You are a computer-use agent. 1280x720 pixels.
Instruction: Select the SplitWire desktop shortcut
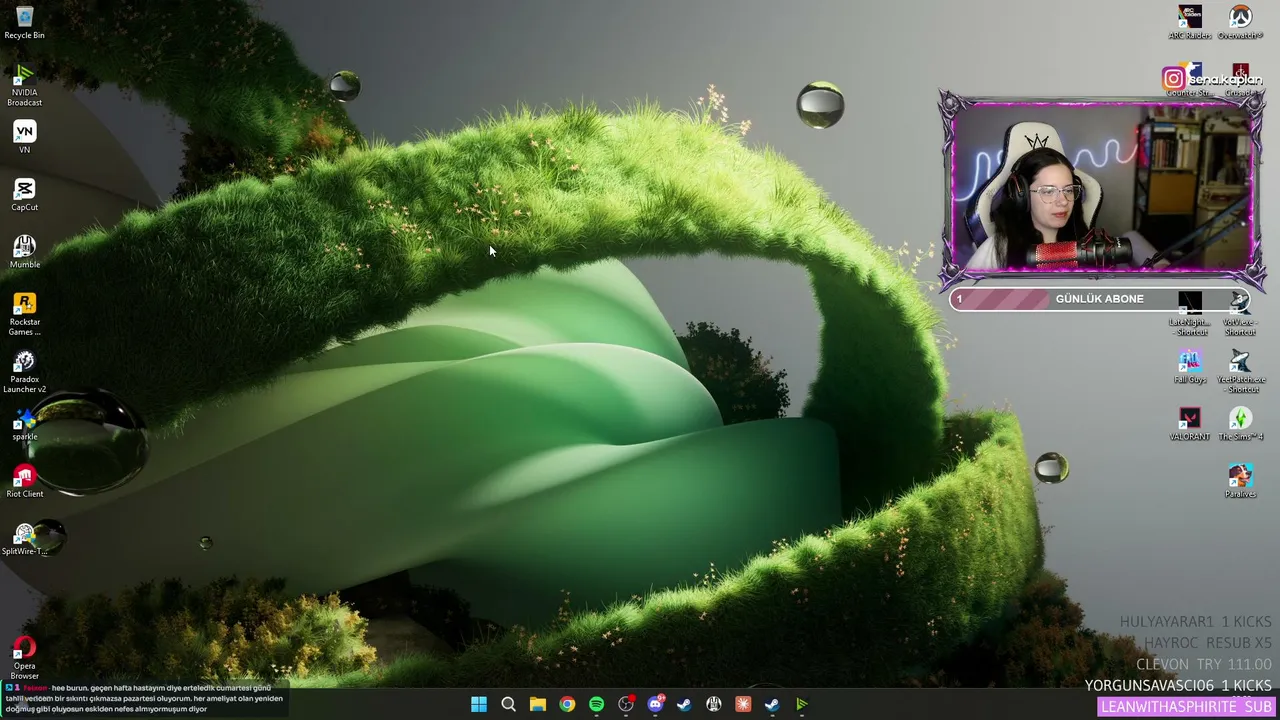click(24, 538)
